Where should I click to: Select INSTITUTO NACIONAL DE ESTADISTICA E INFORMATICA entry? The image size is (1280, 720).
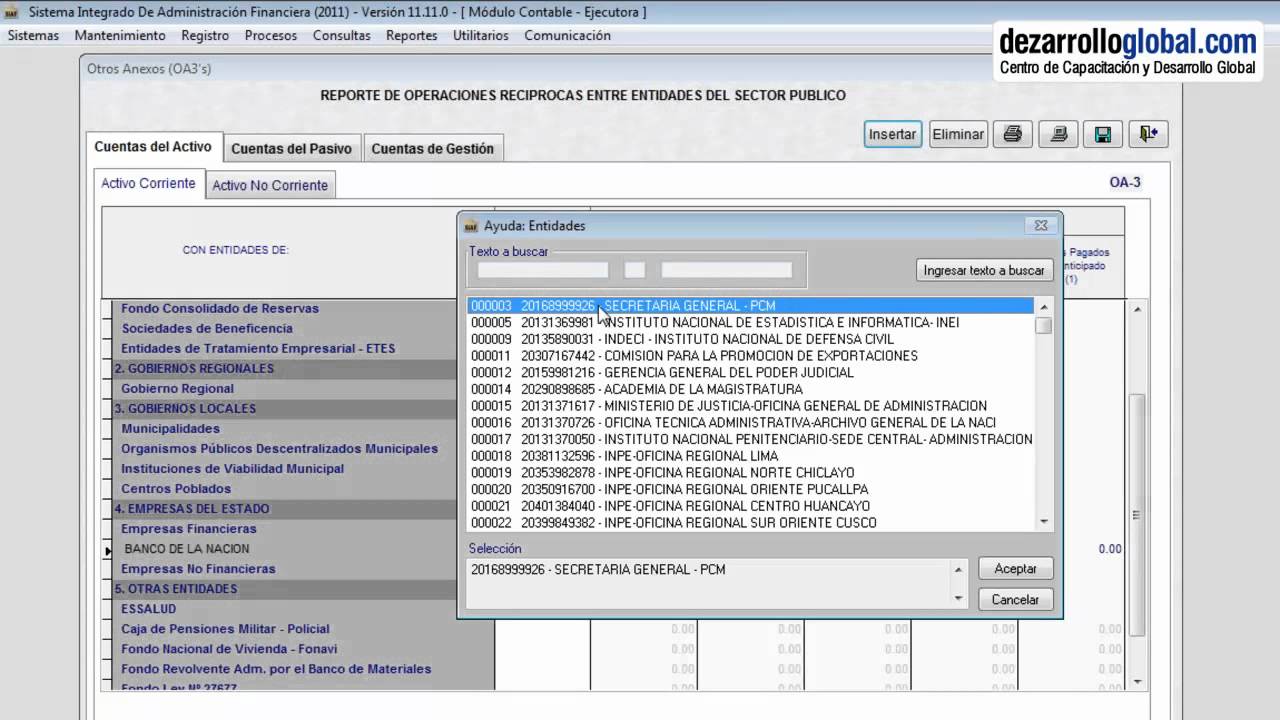pyautogui.click(x=750, y=322)
